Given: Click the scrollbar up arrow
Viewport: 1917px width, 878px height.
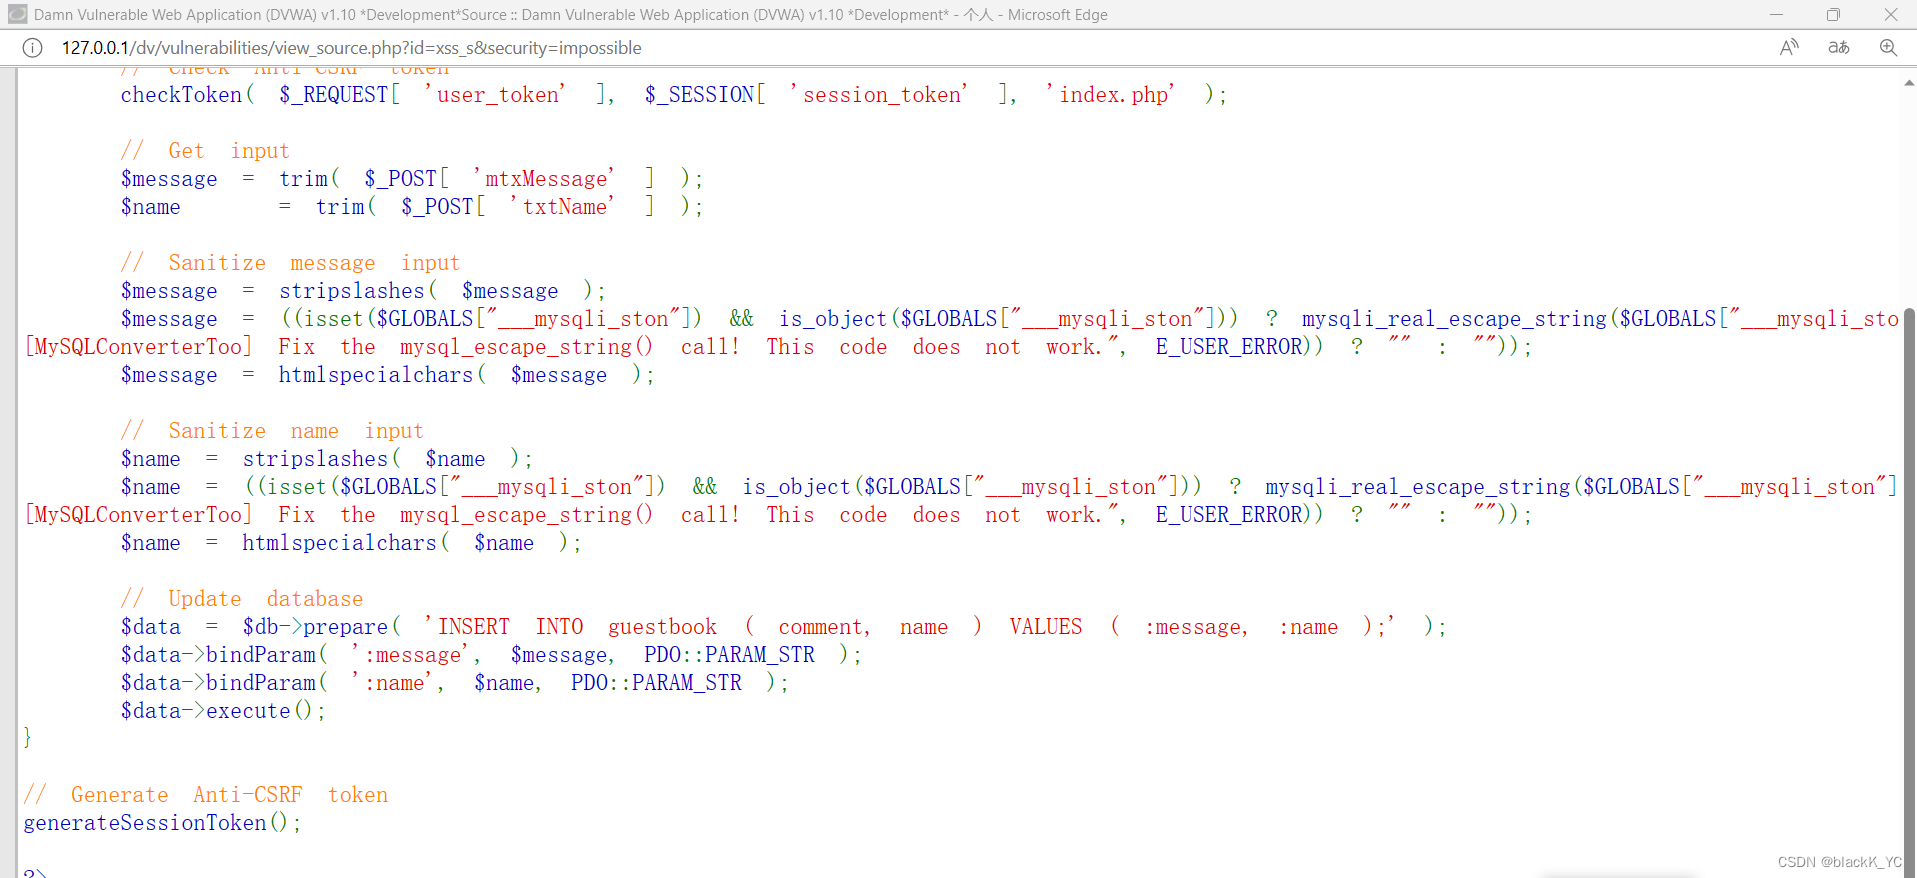Looking at the screenshot, I should tap(1909, 84).
